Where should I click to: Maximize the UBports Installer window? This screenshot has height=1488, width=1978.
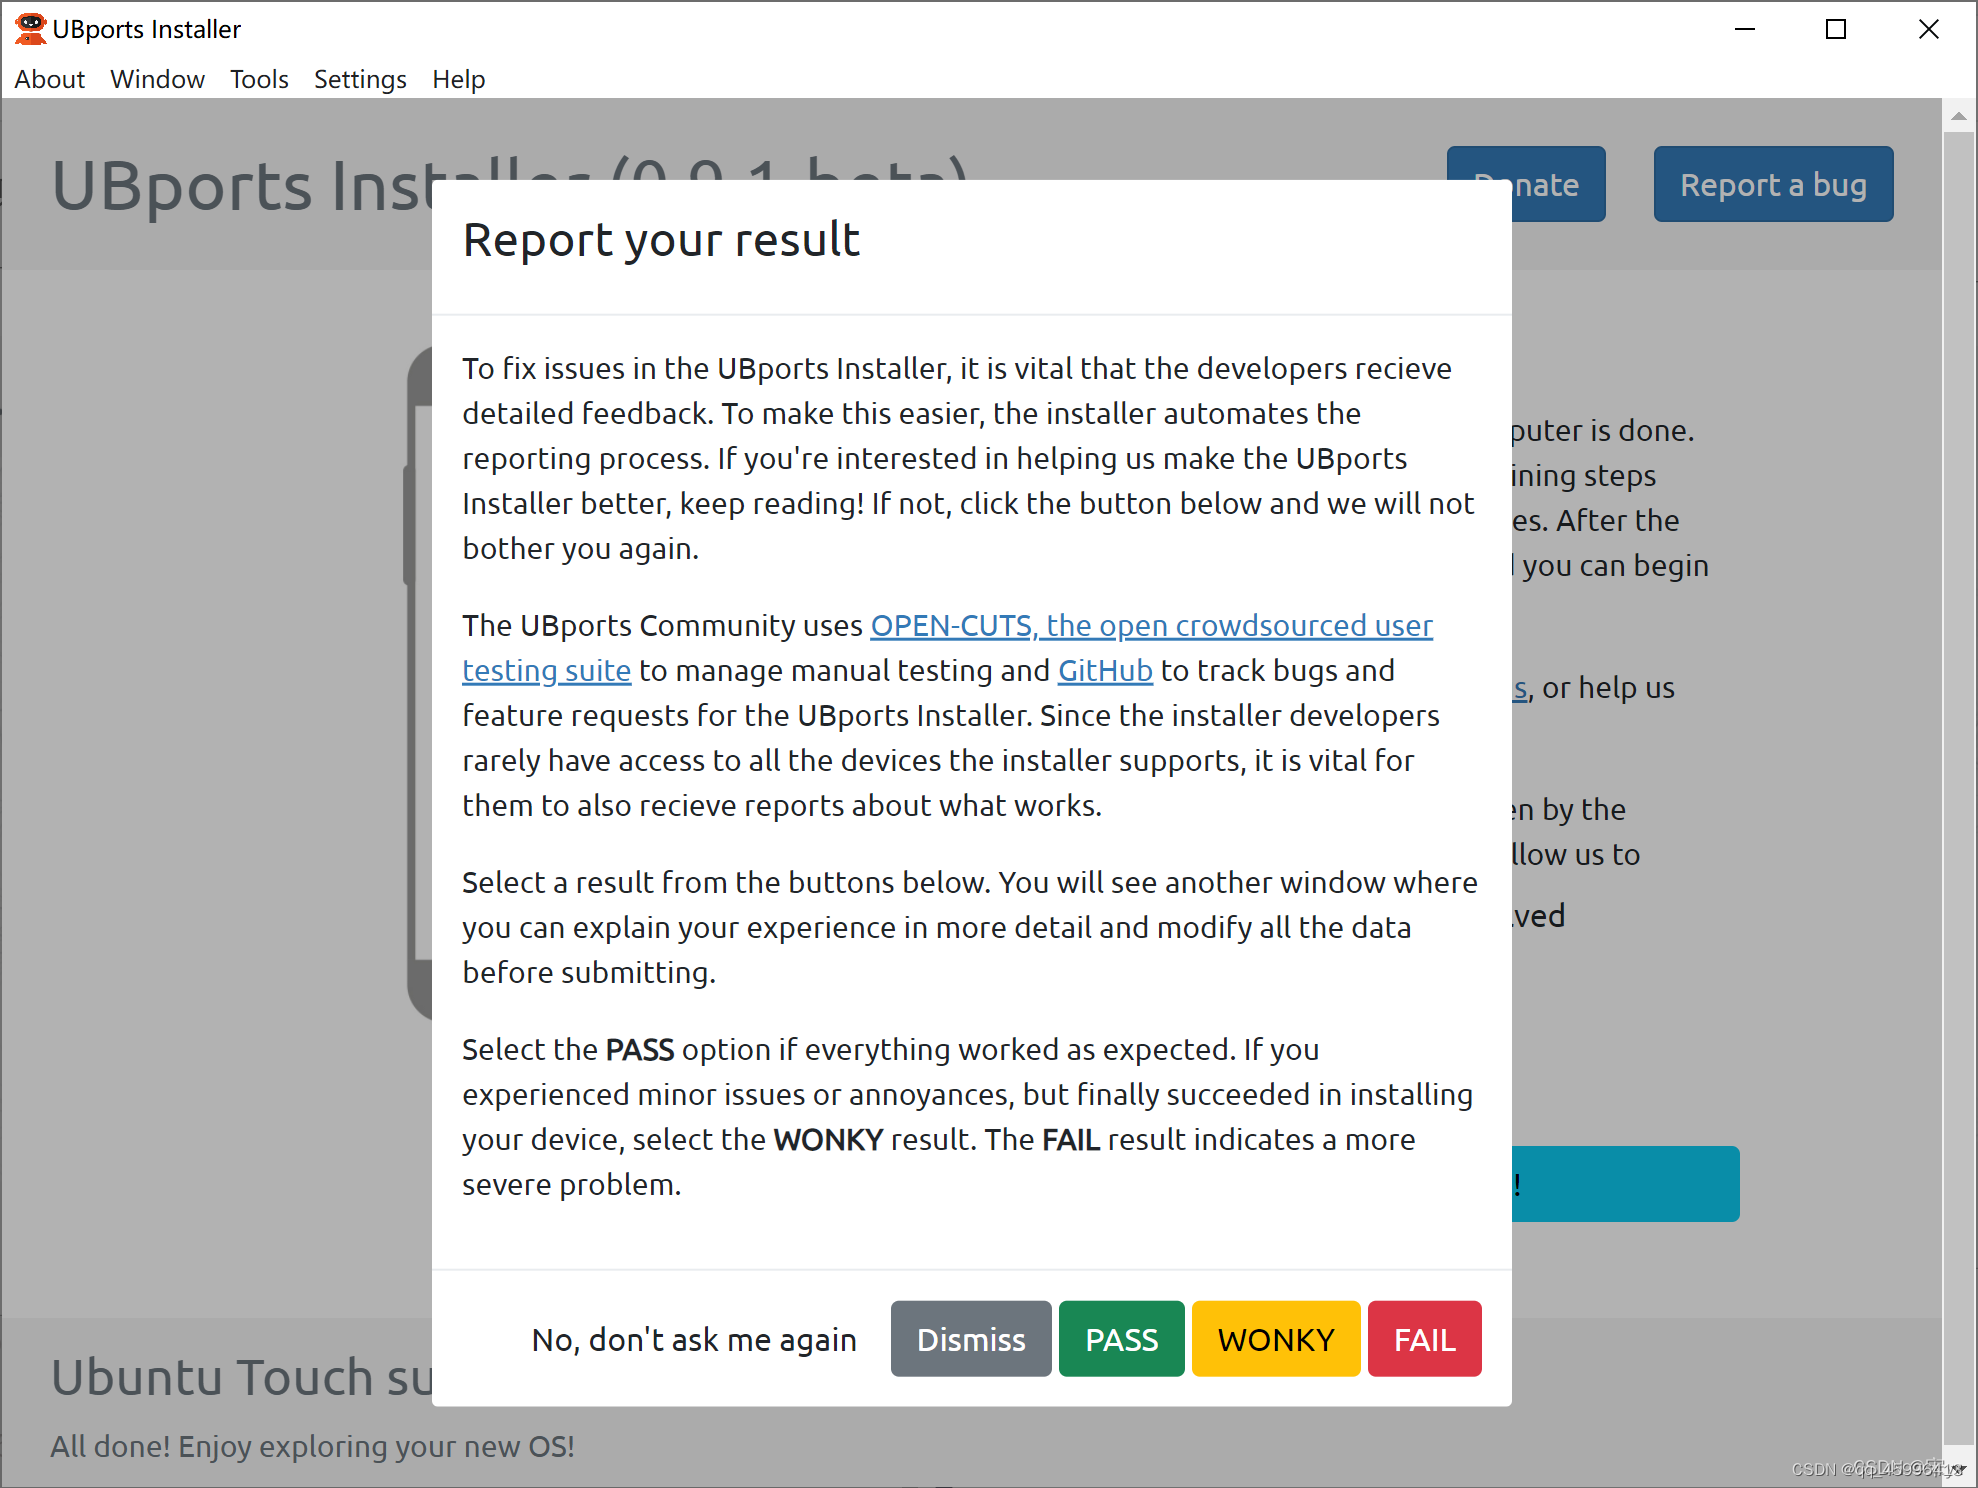pyautogui.click(x=1835, y=29)
